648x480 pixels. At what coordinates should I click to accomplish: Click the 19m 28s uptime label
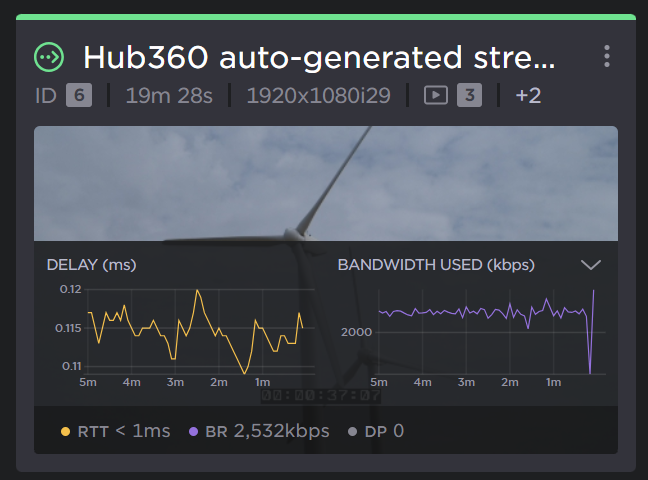coord(169,96)
